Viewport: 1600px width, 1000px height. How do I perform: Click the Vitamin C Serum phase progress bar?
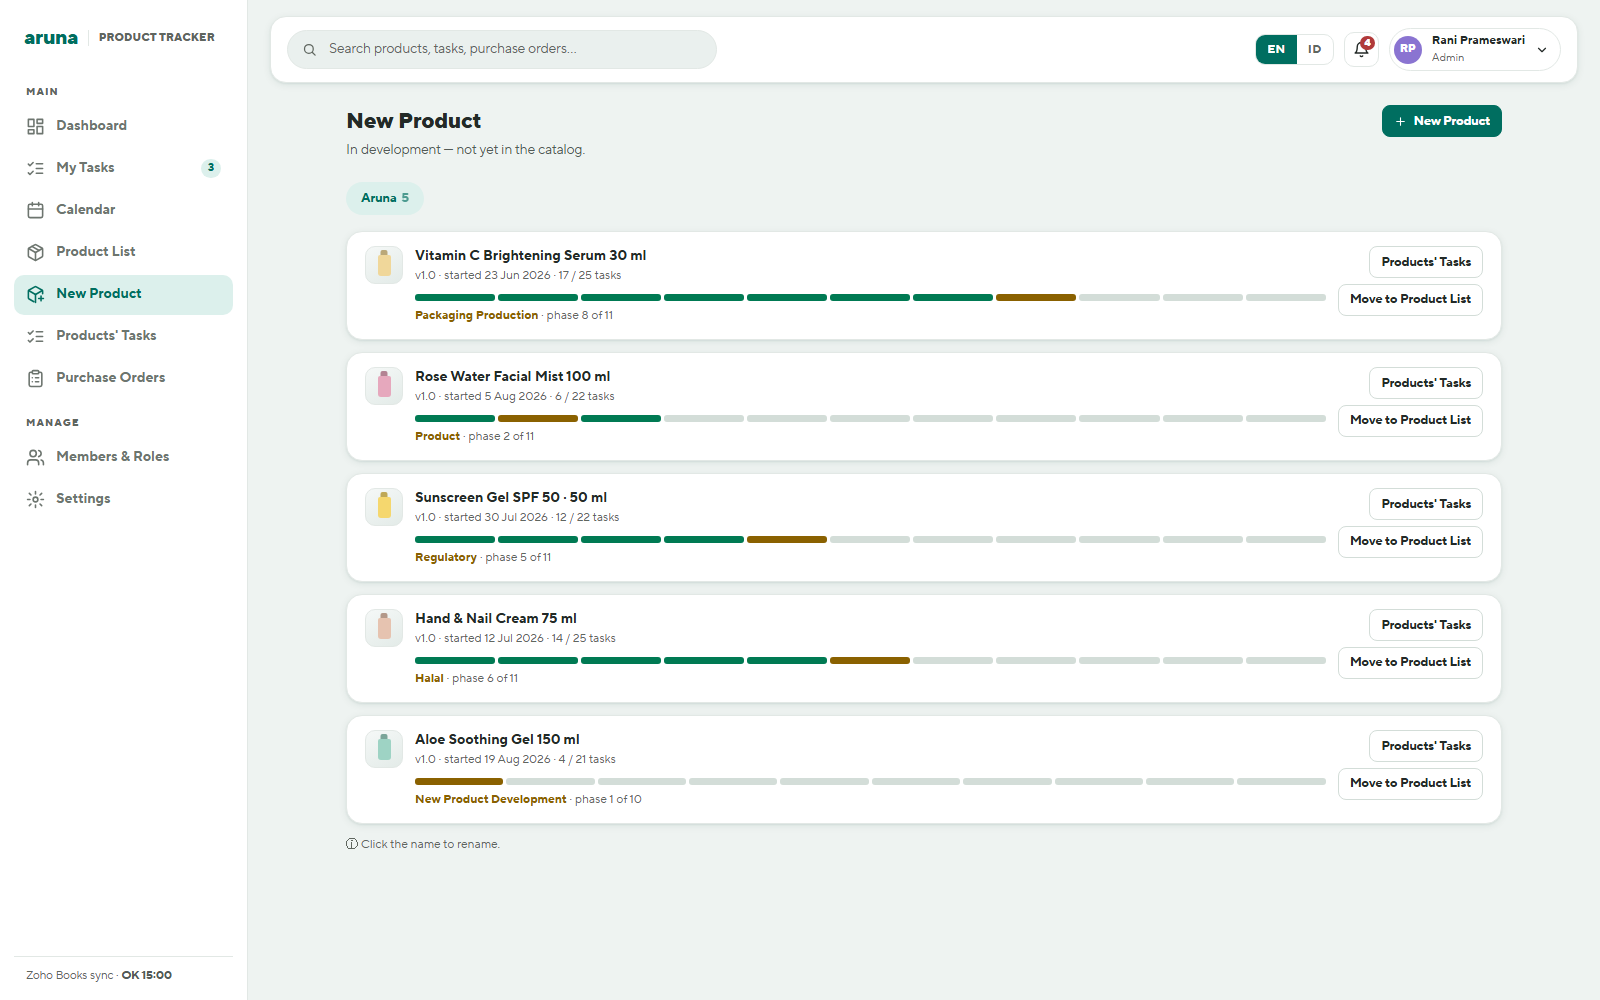pos(870,297)
